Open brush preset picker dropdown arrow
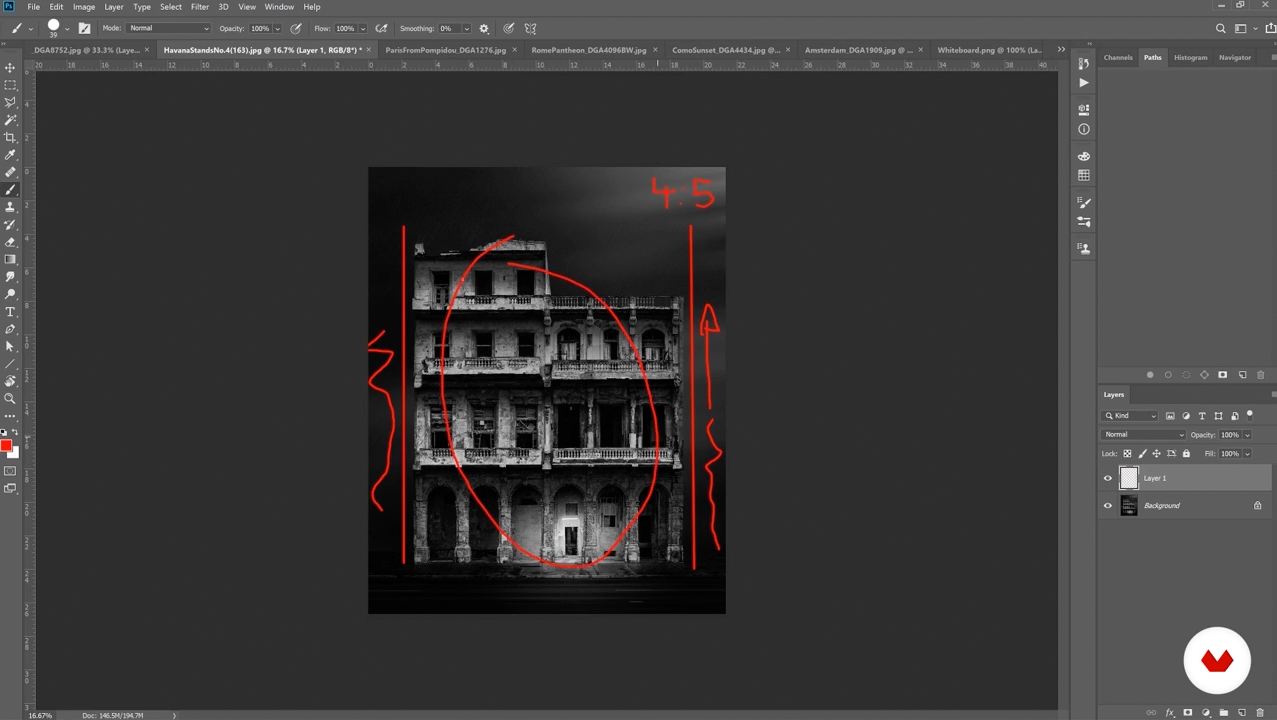Image resolution: width=1277 pixels, height=720 pixels. click(x=66, y=28)
